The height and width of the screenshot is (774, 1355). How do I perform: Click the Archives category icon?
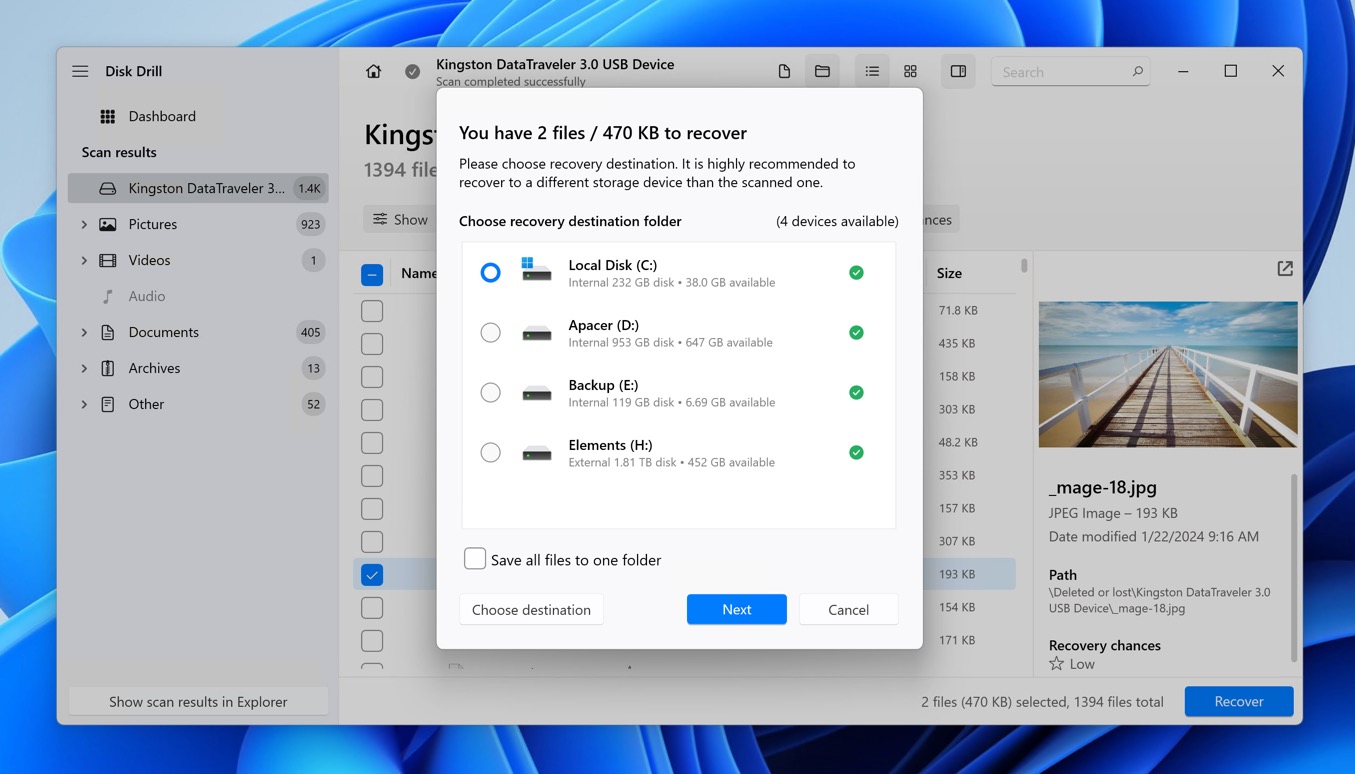[x=107, y=368]
